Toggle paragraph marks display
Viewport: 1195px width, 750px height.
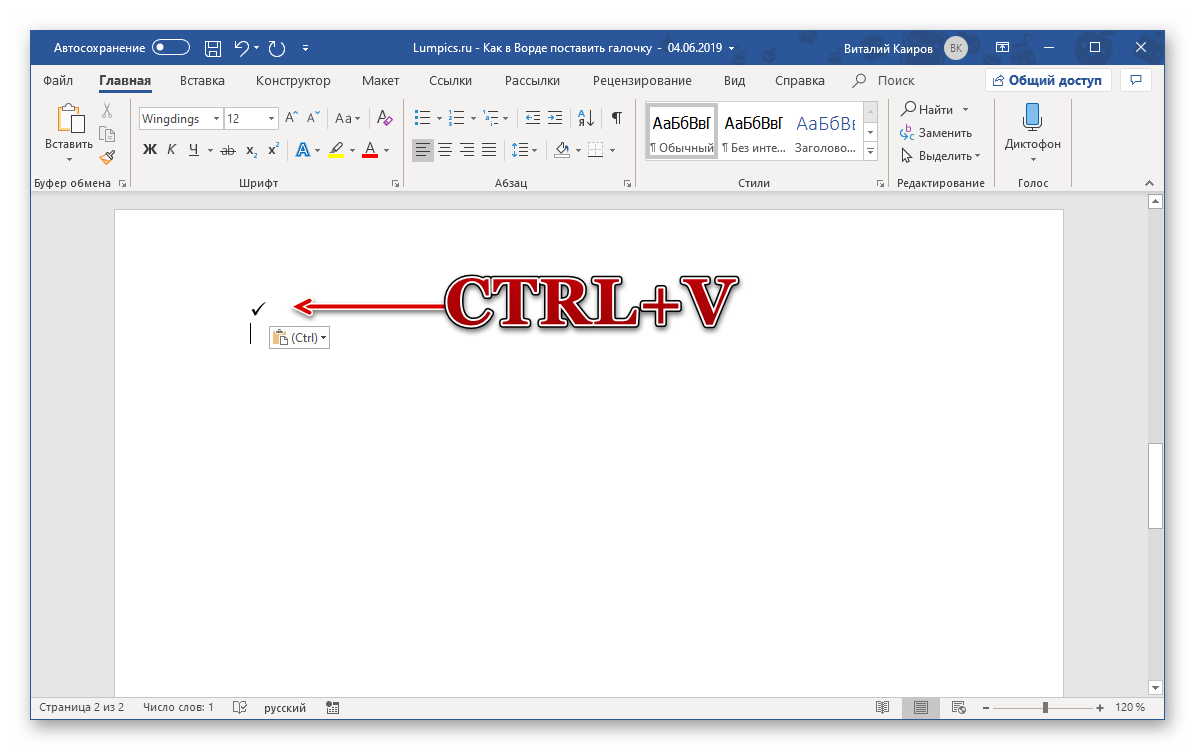click(617, 118)
